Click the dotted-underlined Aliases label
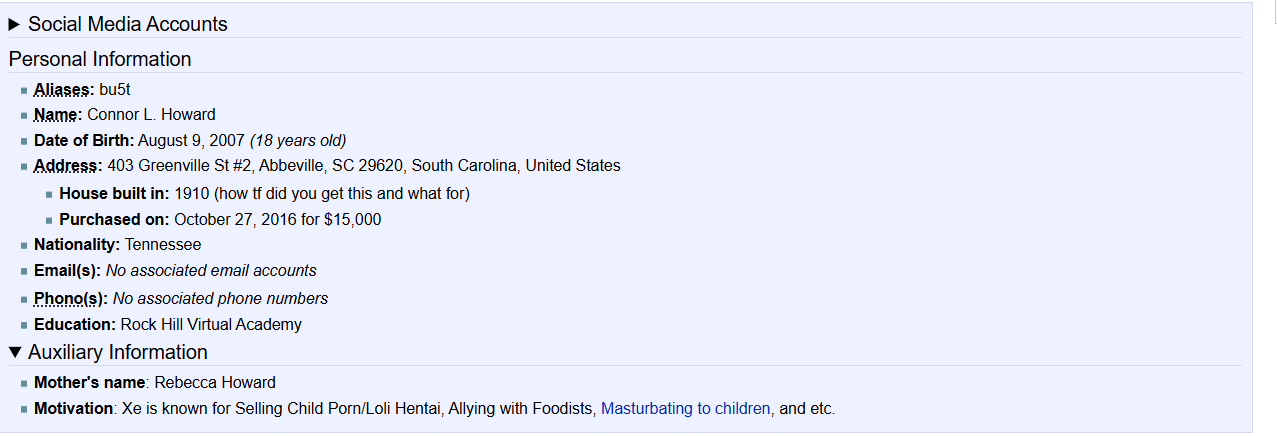Viewport: 1277px width, 436px height. click(x=63, y=89)
